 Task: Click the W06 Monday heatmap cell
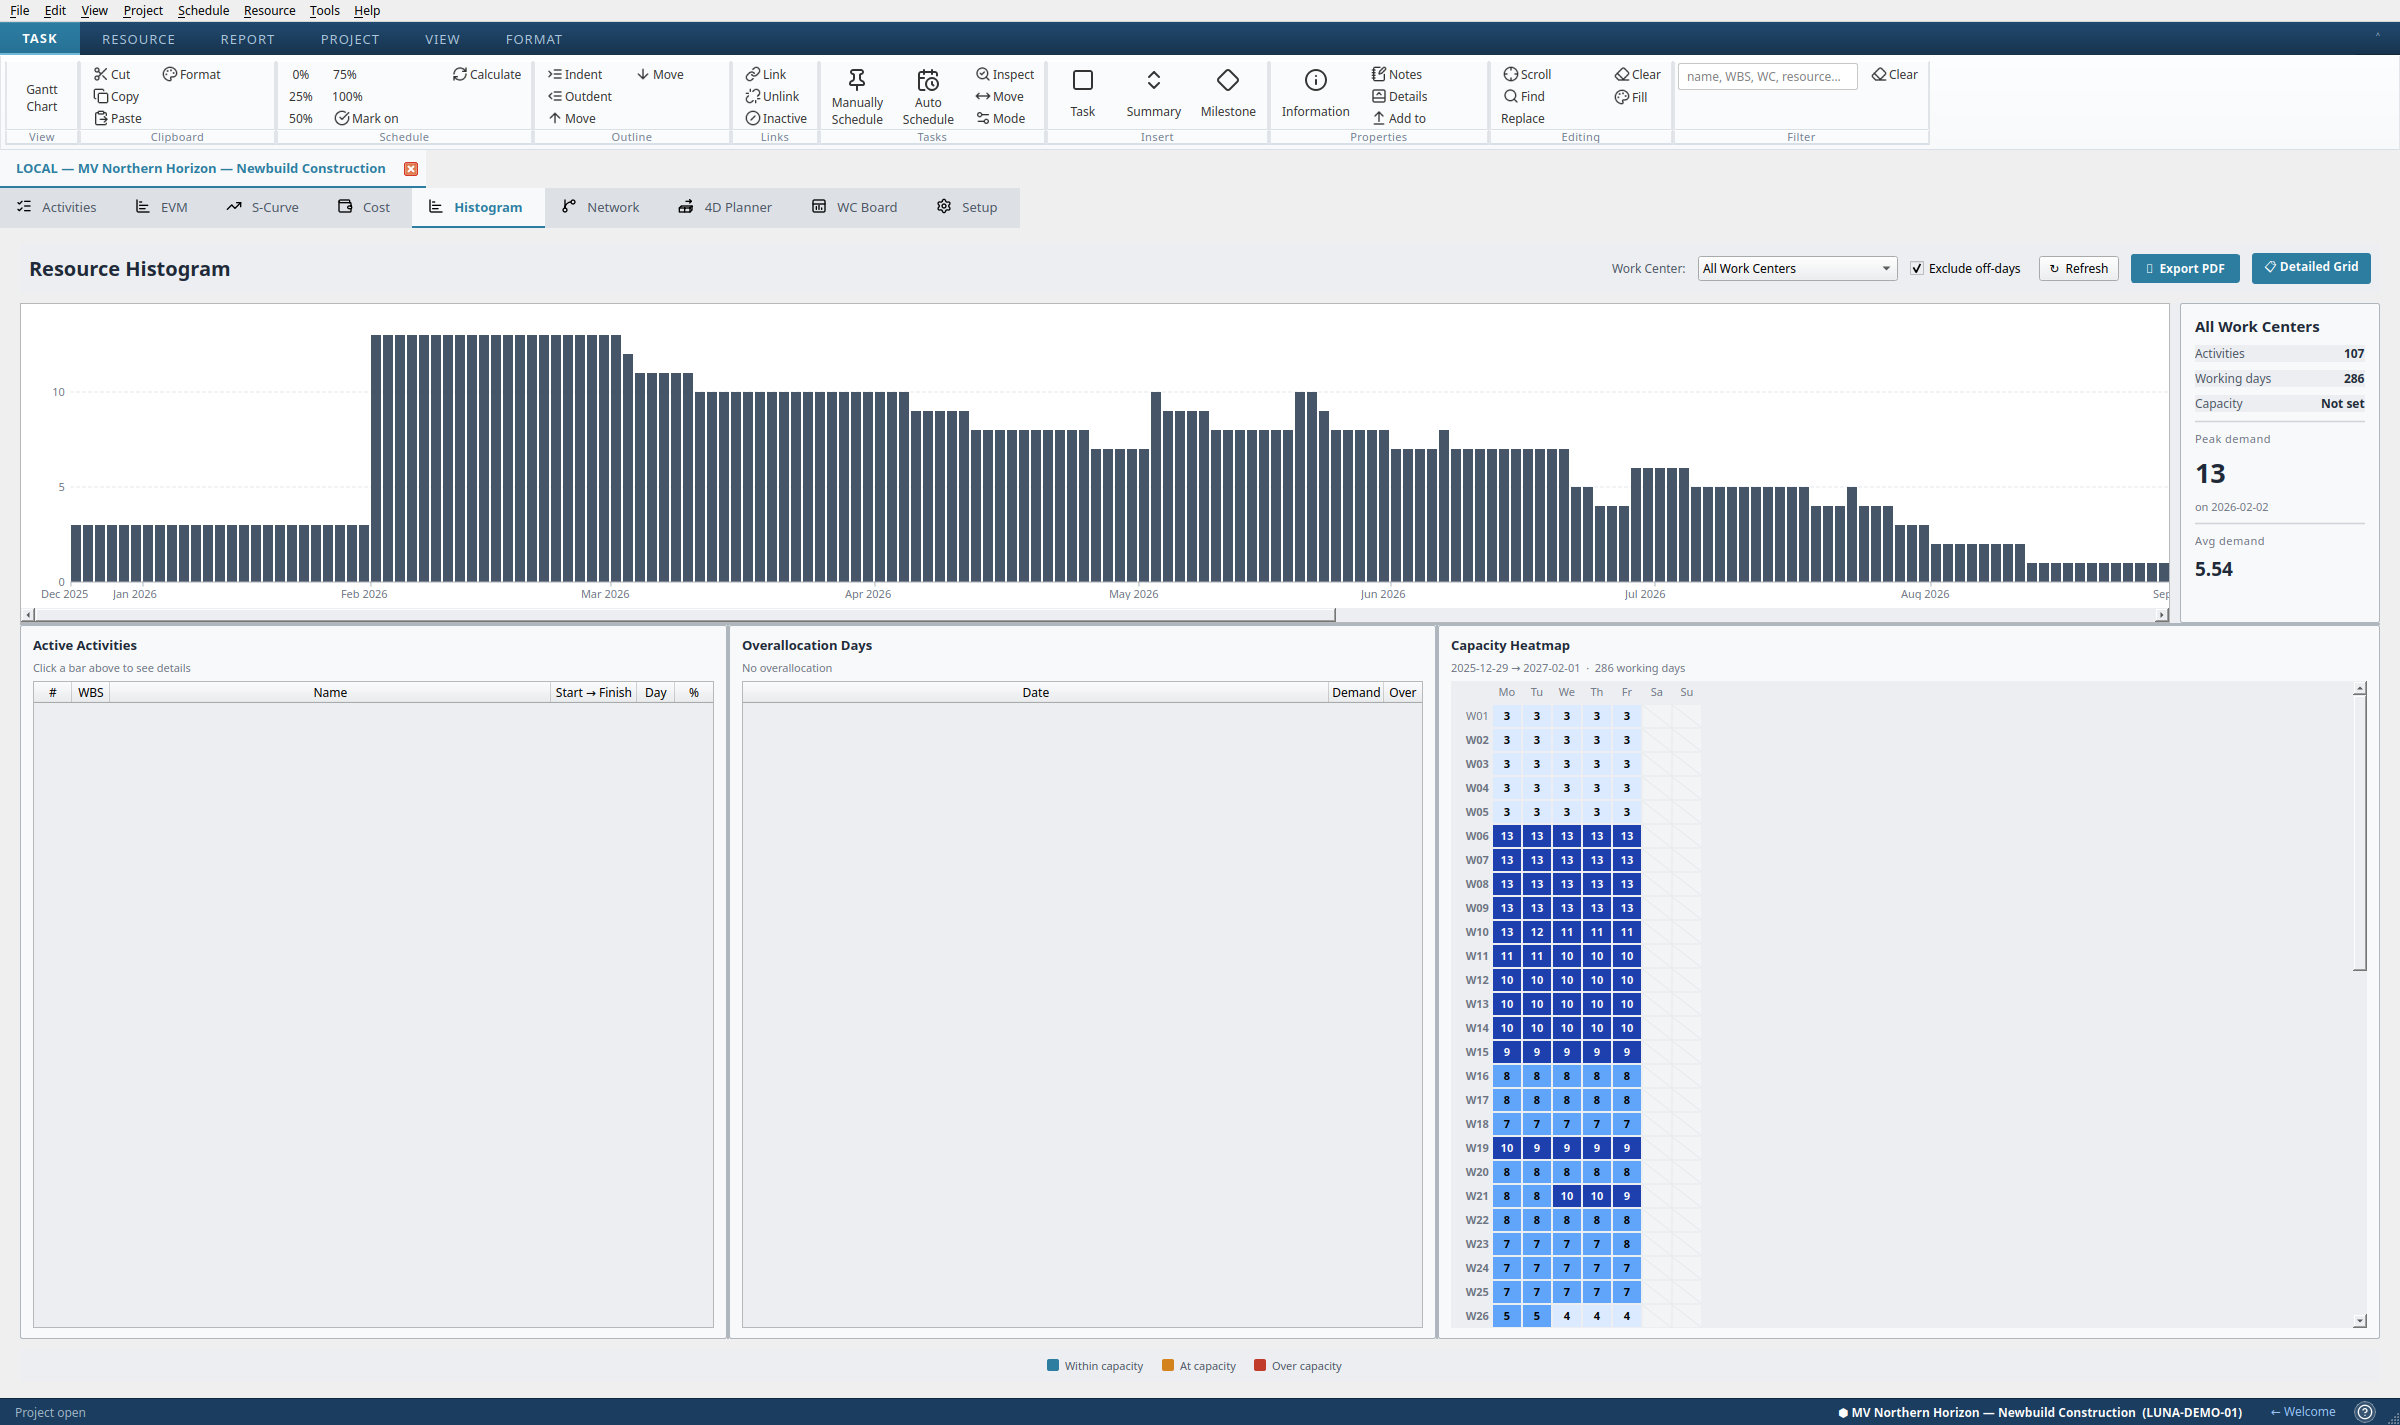pos(1506,836)
